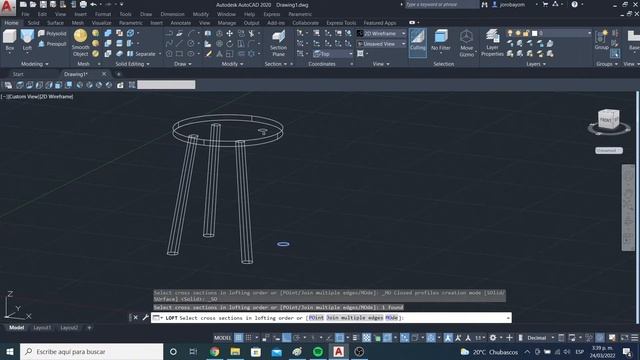Screen dimensions: 640x360
Task: Open the 2D Wireframe visual style dropdown
Action: coord(381,33)
